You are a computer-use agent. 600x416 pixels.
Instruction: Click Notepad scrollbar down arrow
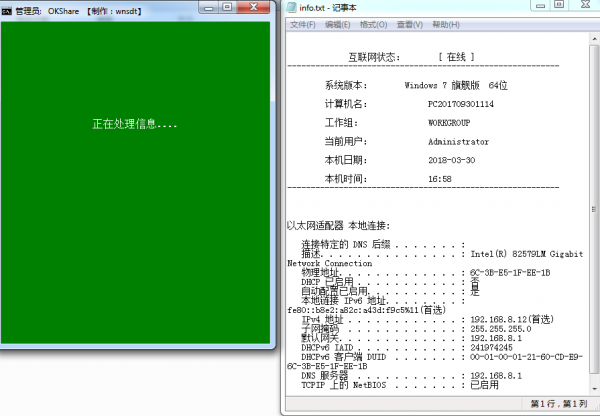594,389
